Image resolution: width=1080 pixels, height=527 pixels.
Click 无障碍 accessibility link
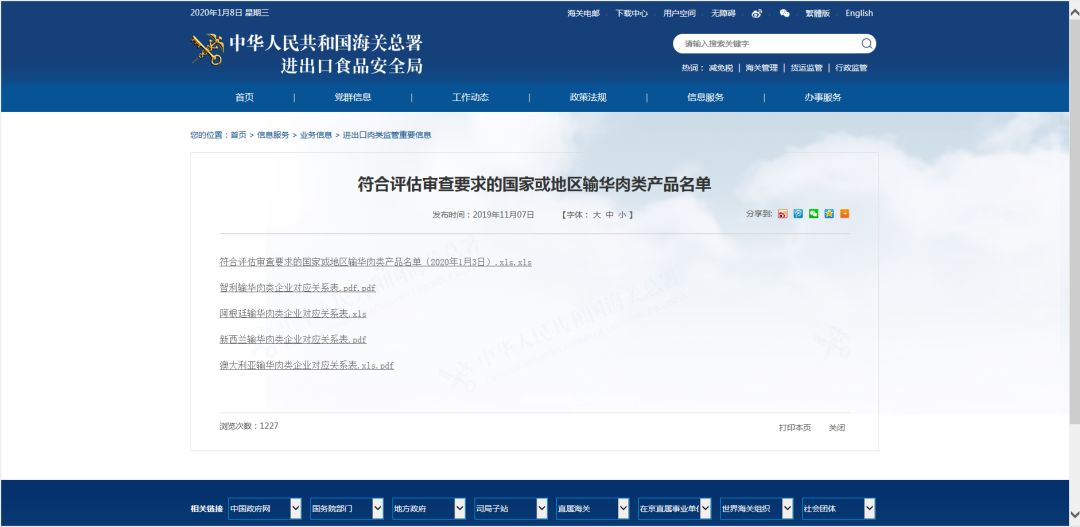(x=723, y=13)
